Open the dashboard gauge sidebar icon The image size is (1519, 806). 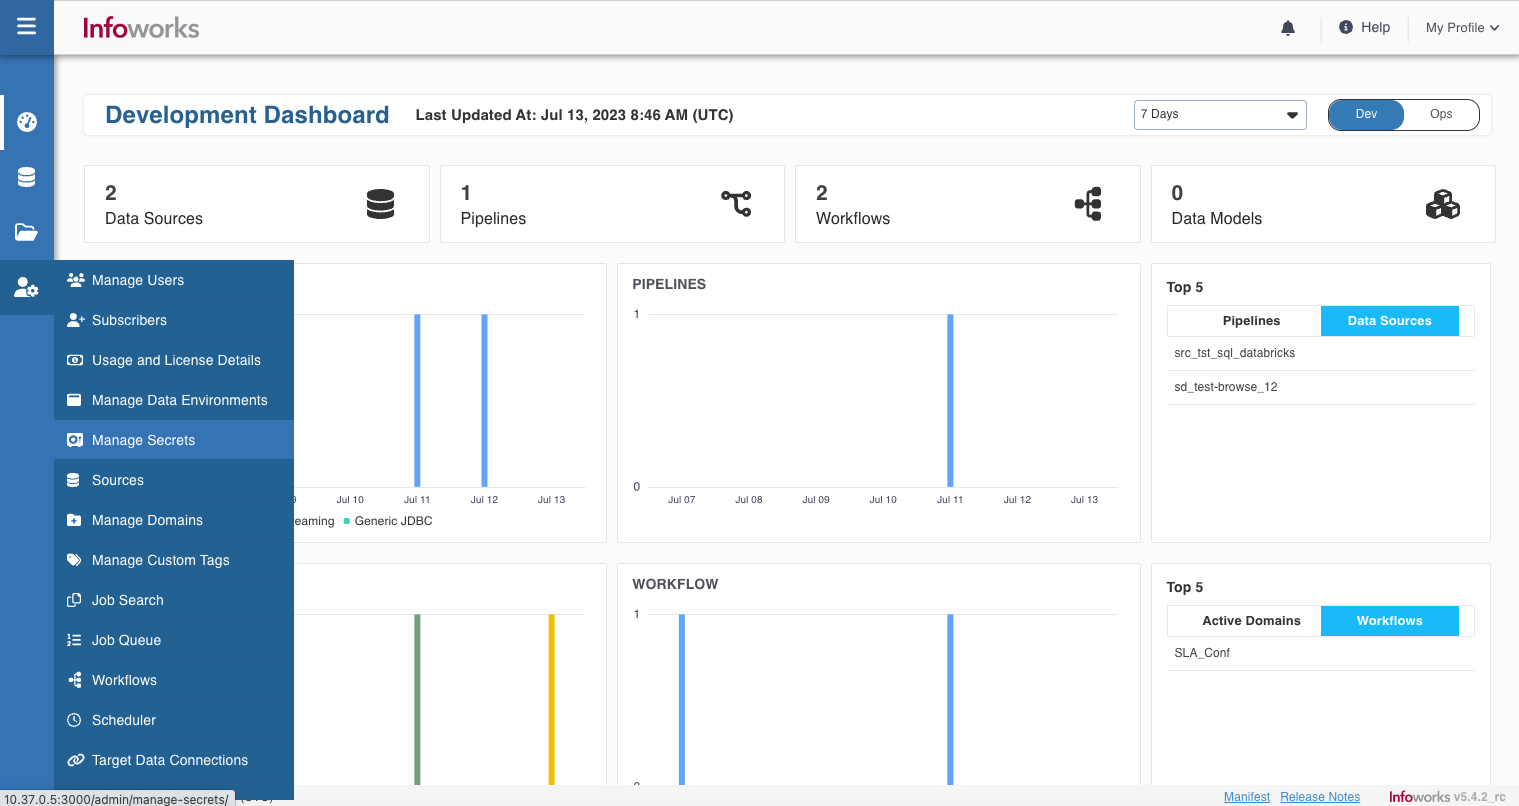tap(27, 122)
